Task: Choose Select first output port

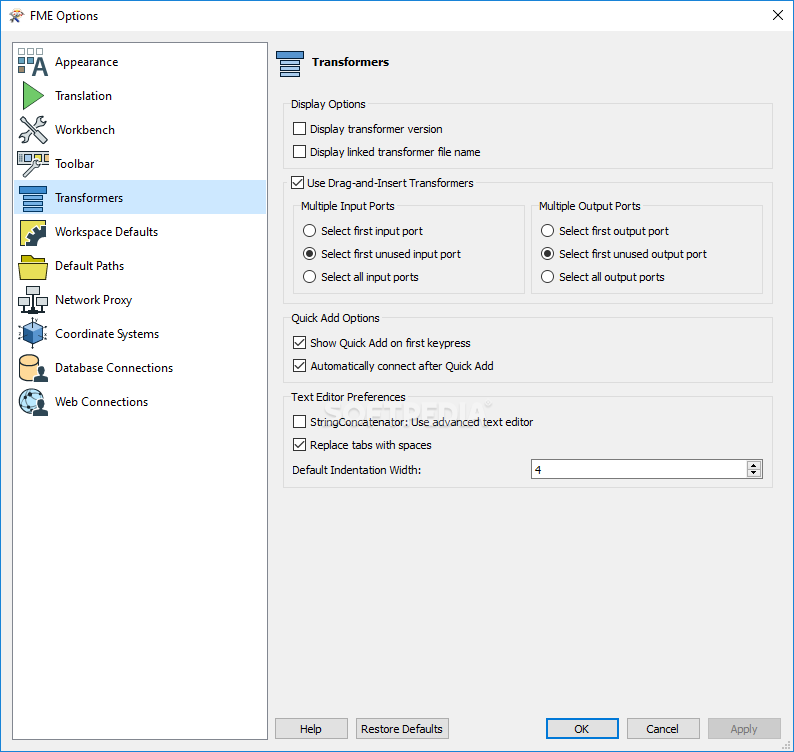Action: (x=547, y=231)
